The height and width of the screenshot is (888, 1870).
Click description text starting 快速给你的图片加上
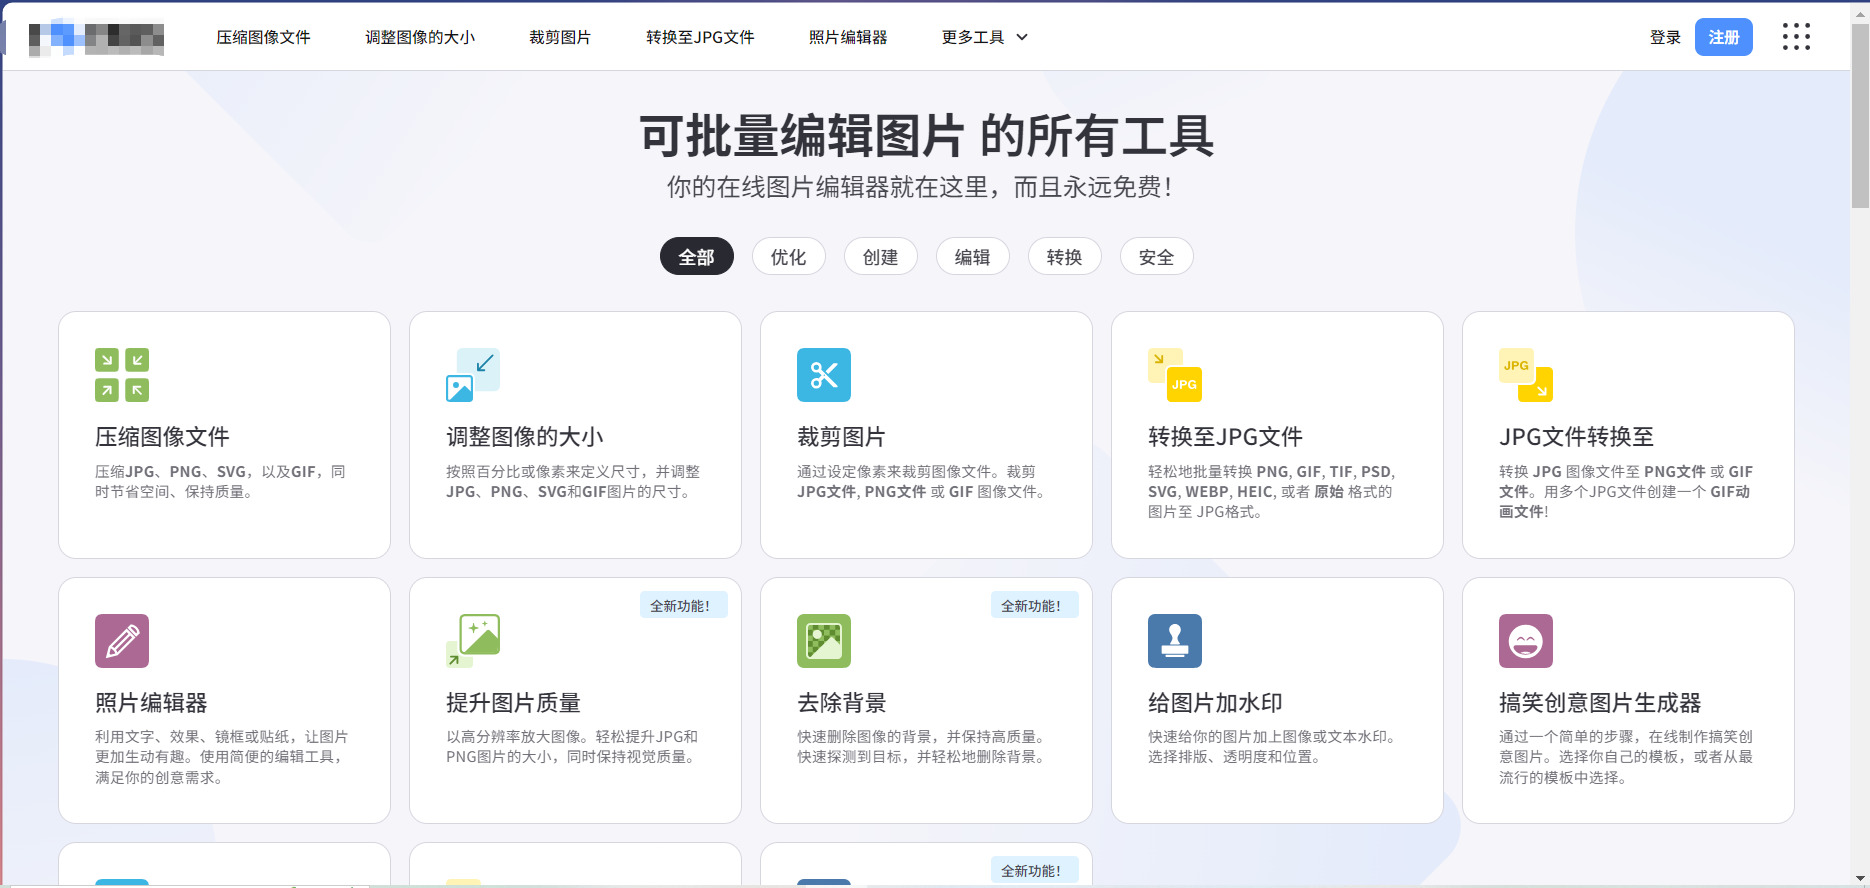(x=1273, y=747)
